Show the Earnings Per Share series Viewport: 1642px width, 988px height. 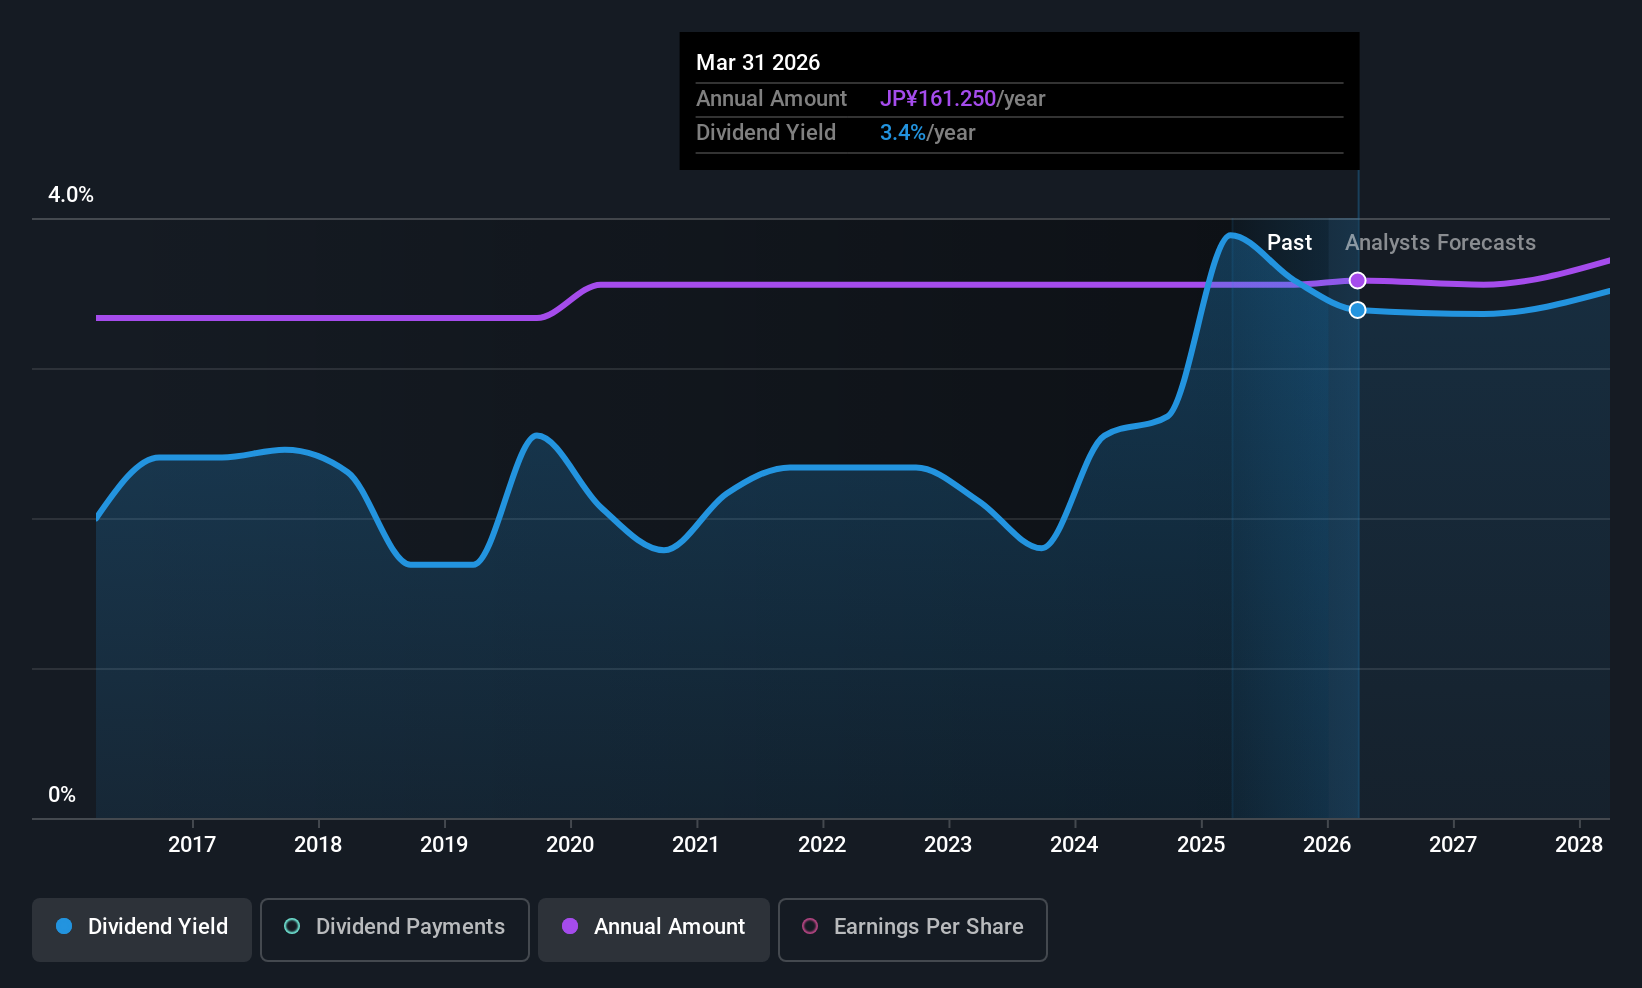point(913,929)
